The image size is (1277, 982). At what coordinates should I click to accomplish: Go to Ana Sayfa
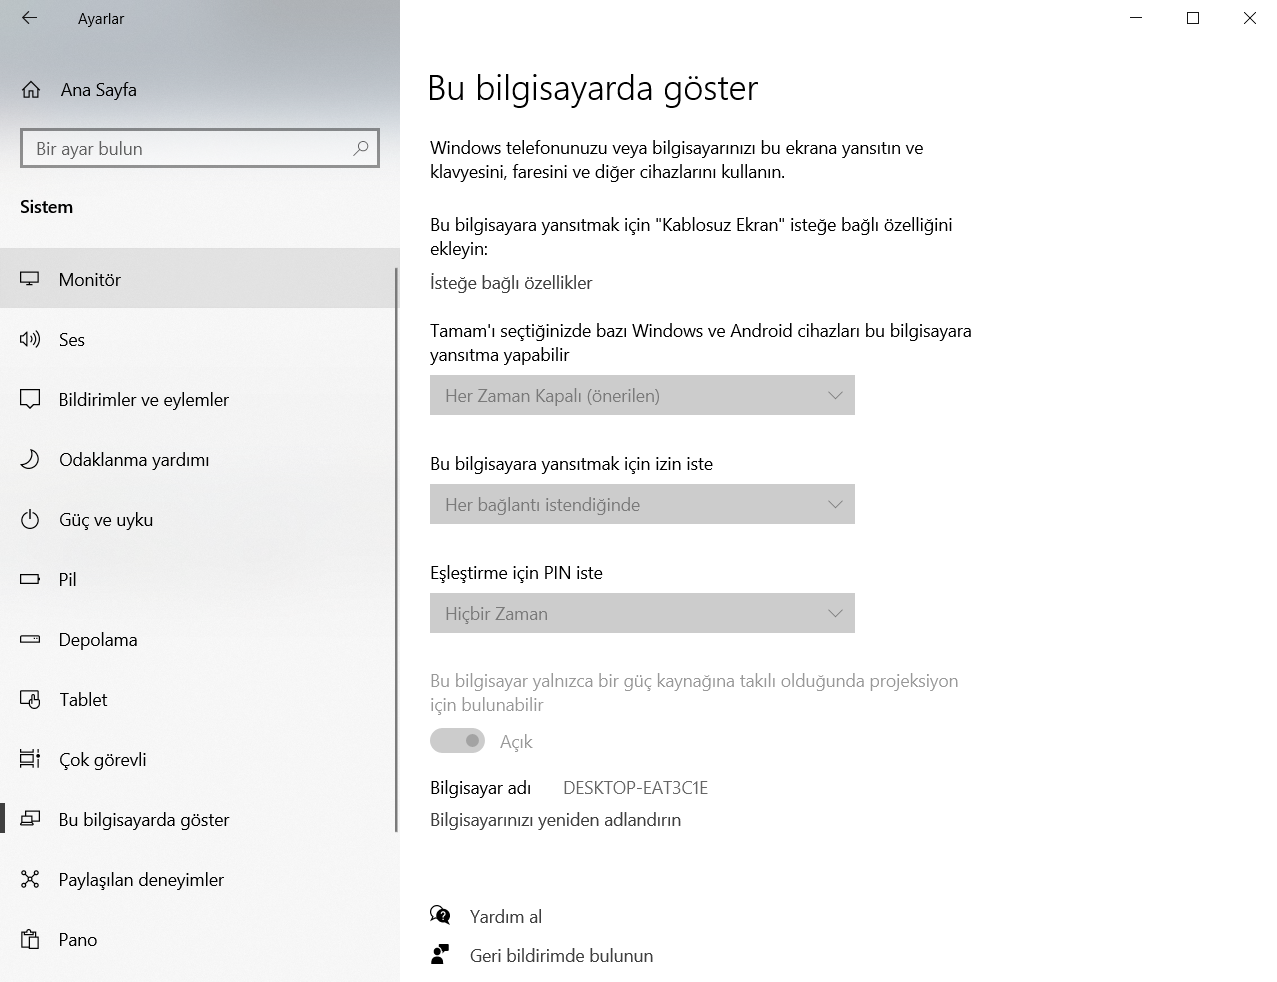pos(199,90)
